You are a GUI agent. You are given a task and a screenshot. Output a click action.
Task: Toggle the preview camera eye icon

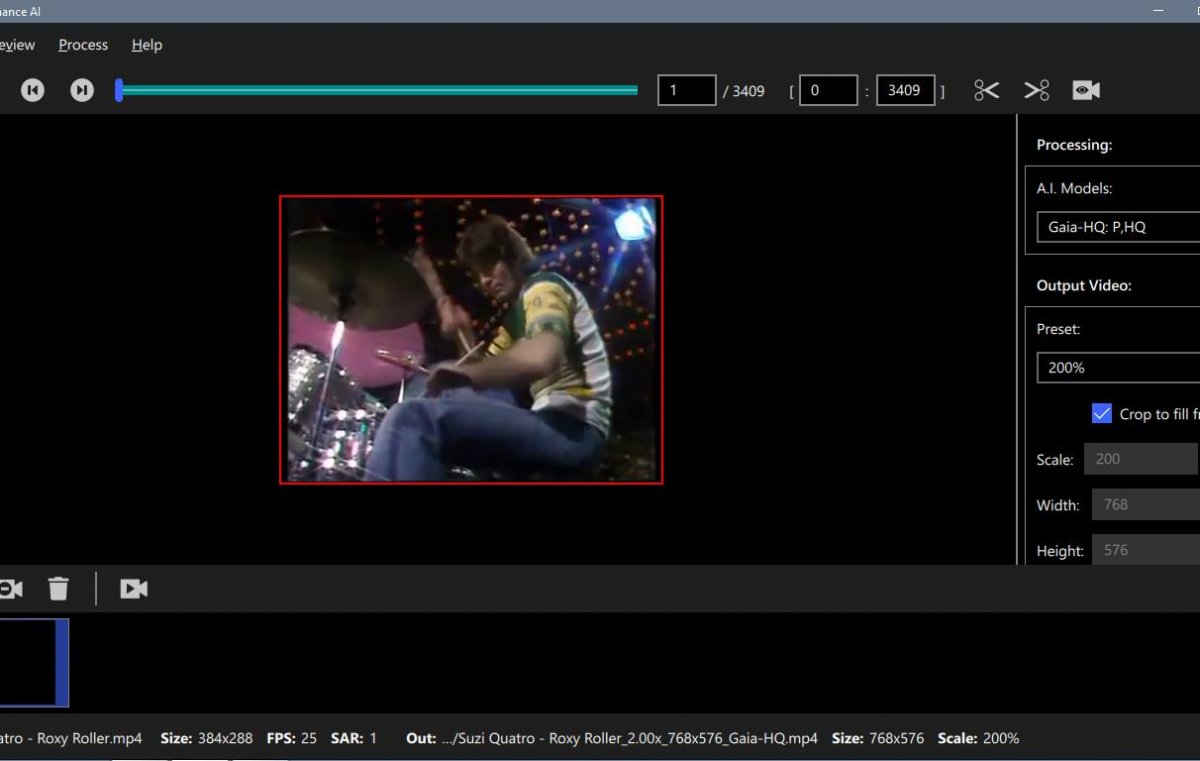1086,90
